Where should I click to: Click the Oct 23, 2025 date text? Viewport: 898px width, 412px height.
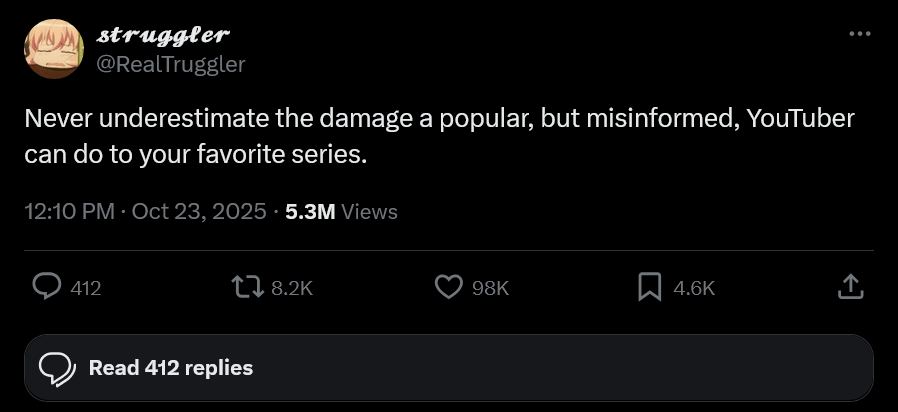(x=198, y=212)
